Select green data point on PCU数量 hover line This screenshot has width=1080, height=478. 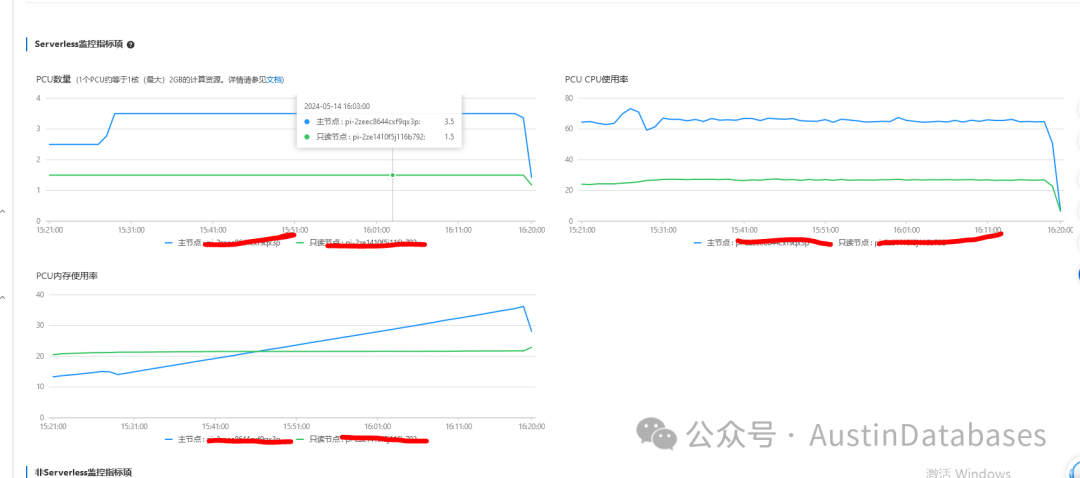click(x=393, y=175)
